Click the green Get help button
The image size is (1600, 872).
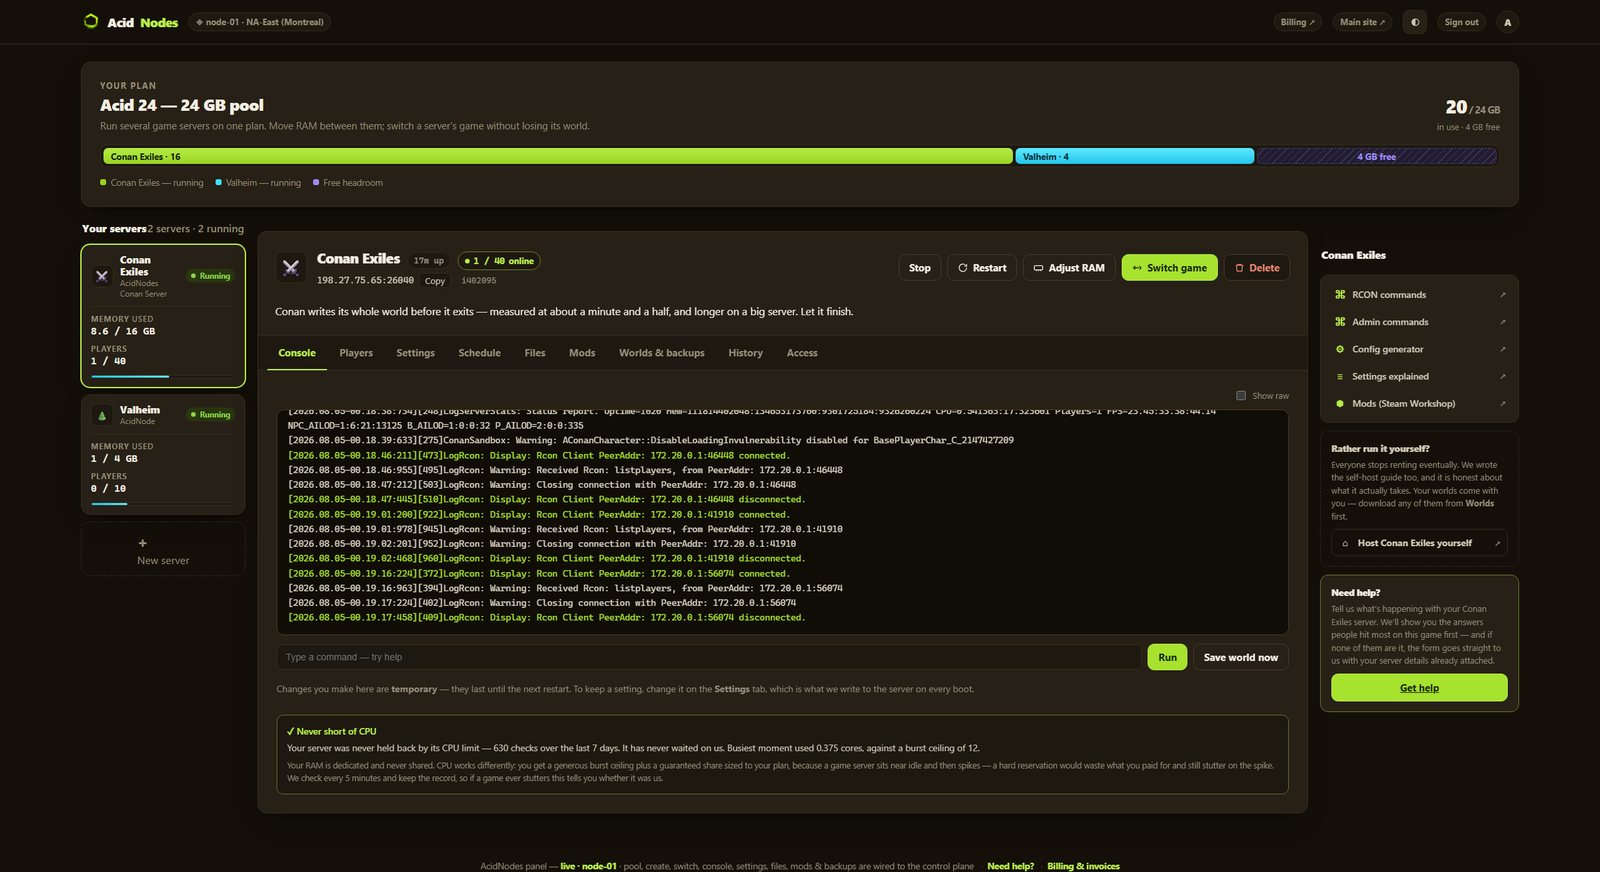[1419, 688]
